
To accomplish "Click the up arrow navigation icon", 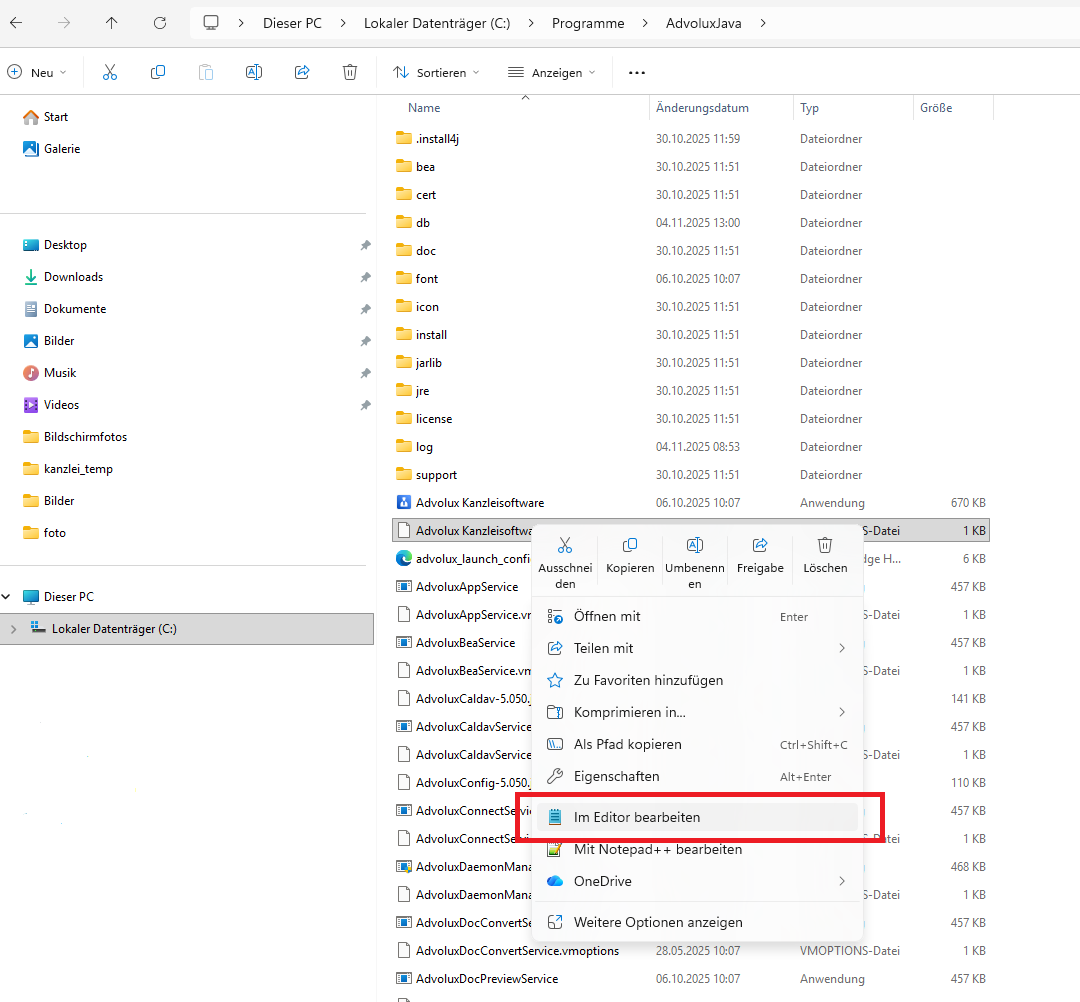I will (x=111, y=23).
